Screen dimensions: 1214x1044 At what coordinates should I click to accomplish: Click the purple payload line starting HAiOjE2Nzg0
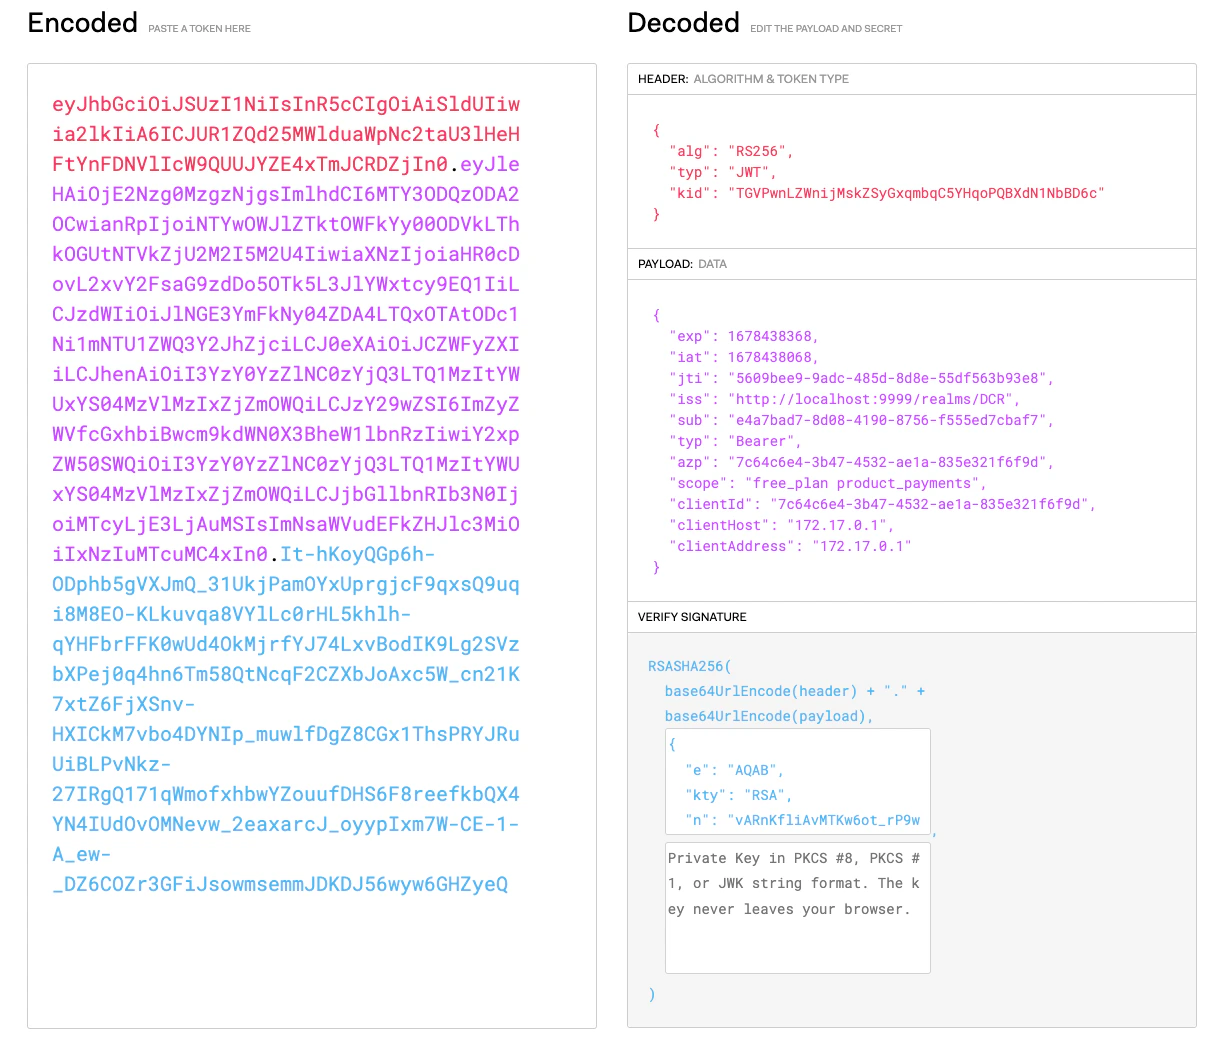coord(286,194)
